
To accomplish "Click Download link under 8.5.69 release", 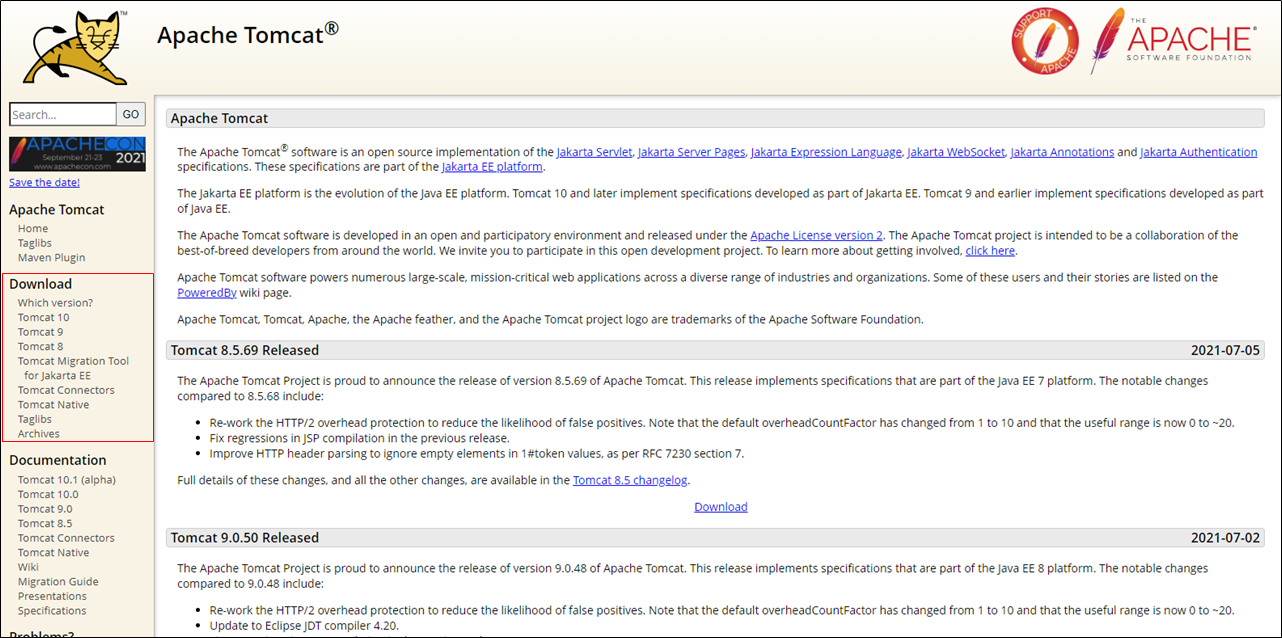I will coord(721,507).
